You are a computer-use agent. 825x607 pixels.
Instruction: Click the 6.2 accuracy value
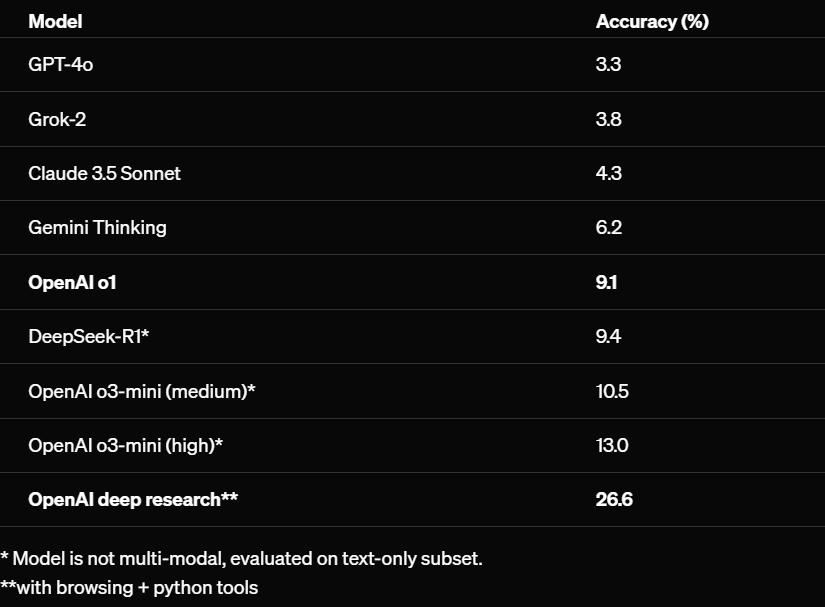click(x=608, y=227)
